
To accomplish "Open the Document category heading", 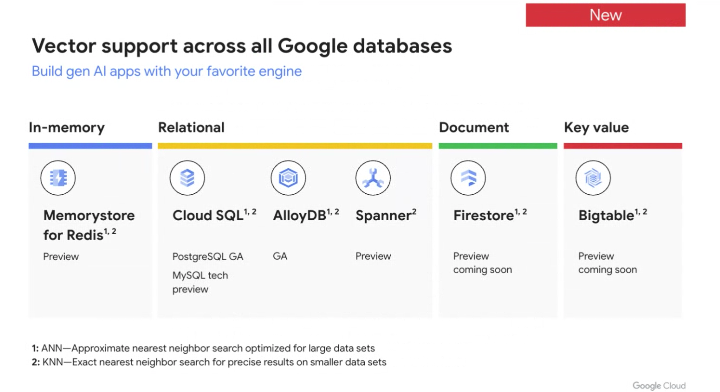I will [473, 127].
